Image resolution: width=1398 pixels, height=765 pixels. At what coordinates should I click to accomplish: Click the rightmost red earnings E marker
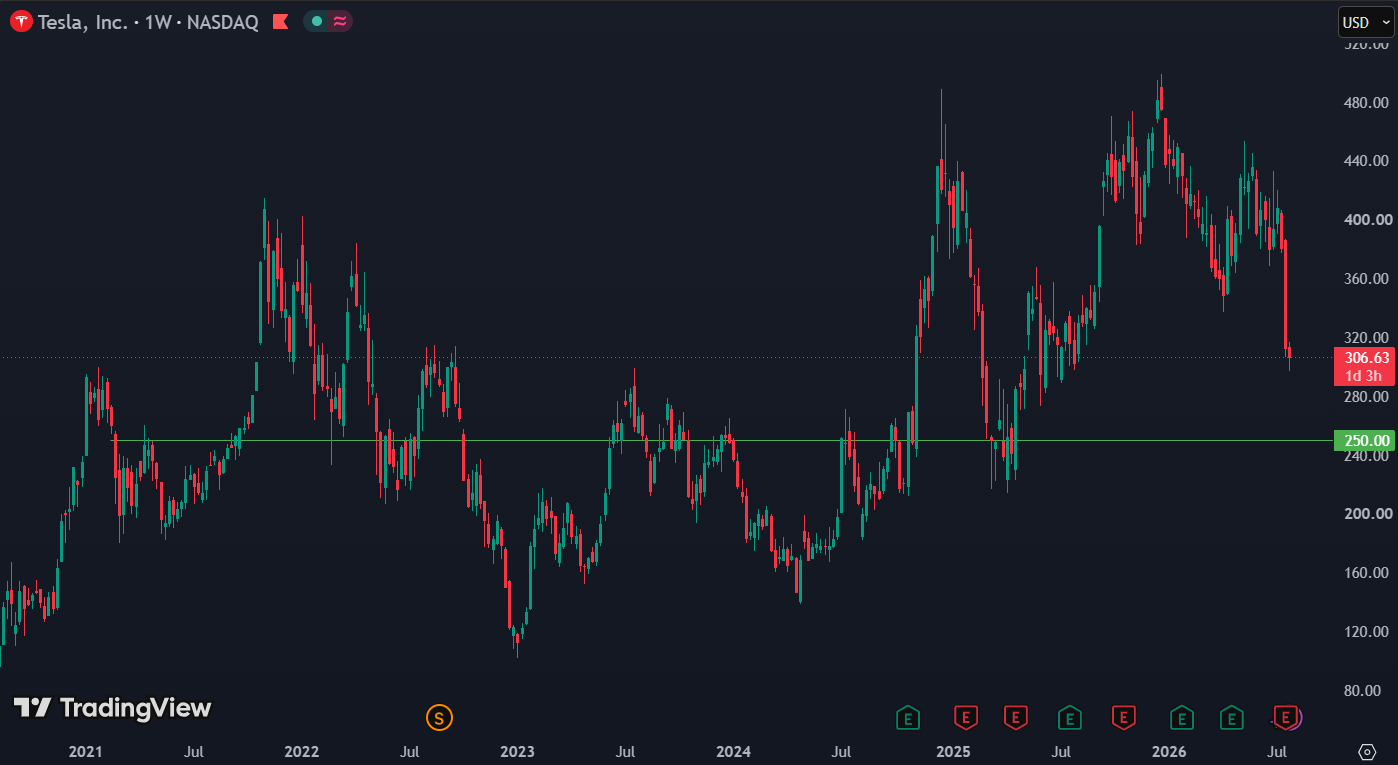click(x=1286, y=717)
